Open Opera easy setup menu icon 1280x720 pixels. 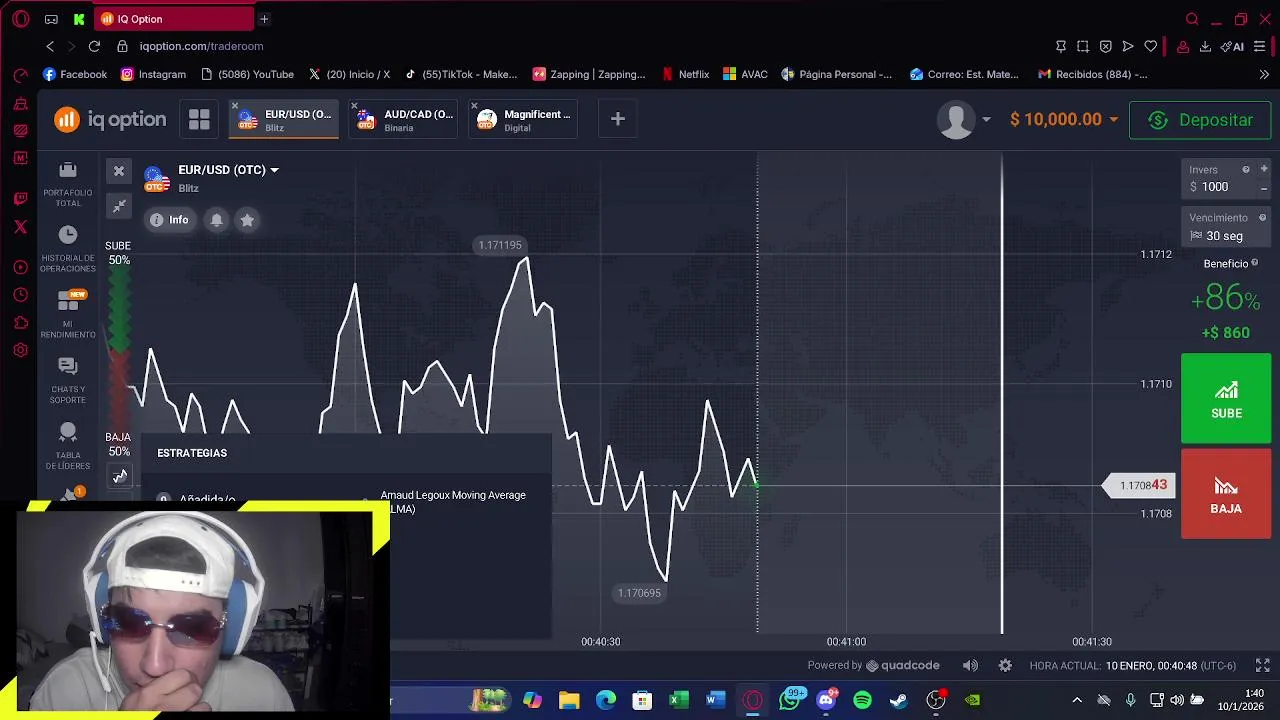[x=1260, y=46]
